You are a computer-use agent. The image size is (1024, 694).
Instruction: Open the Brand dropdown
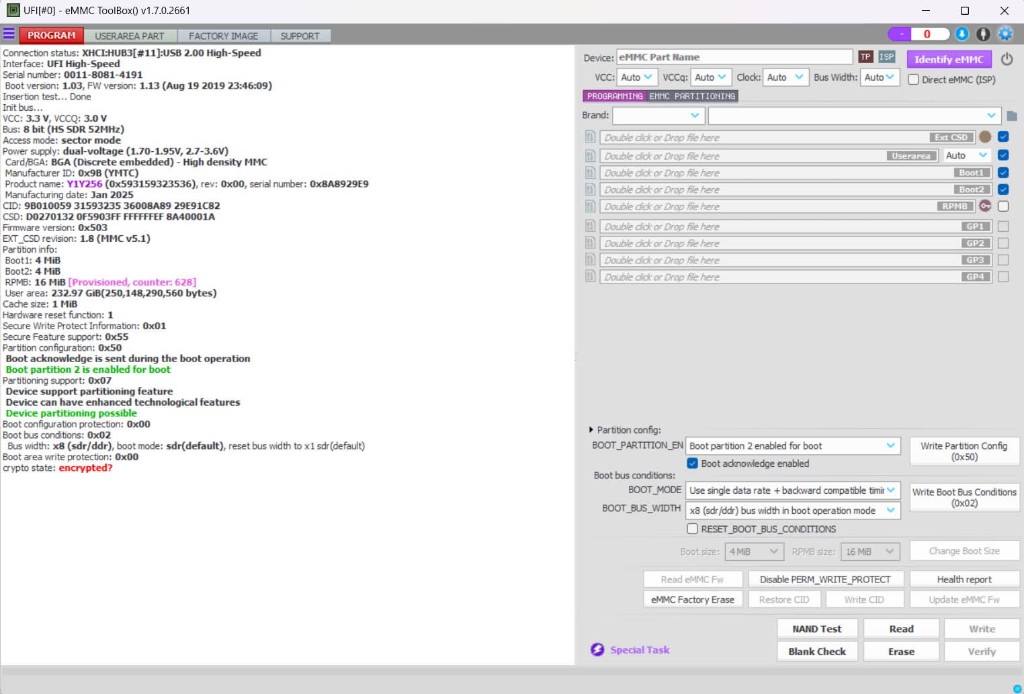pyautogui.click(x=658, y=116)
